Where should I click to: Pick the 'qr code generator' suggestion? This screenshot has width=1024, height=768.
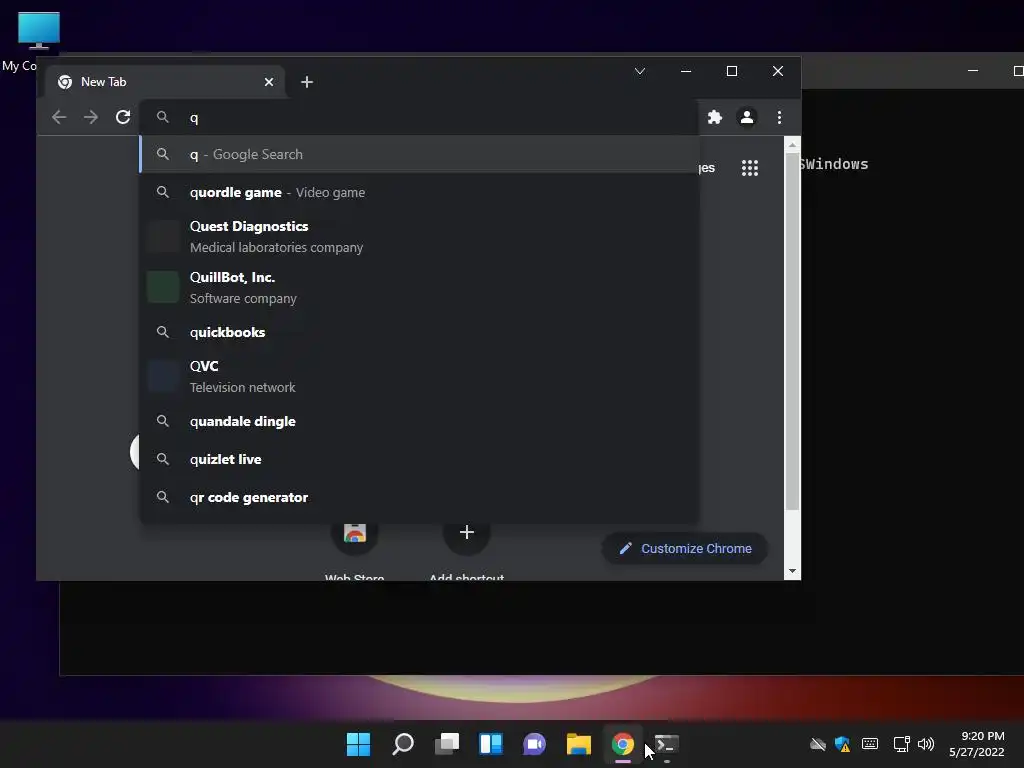[x=419, y=497]
